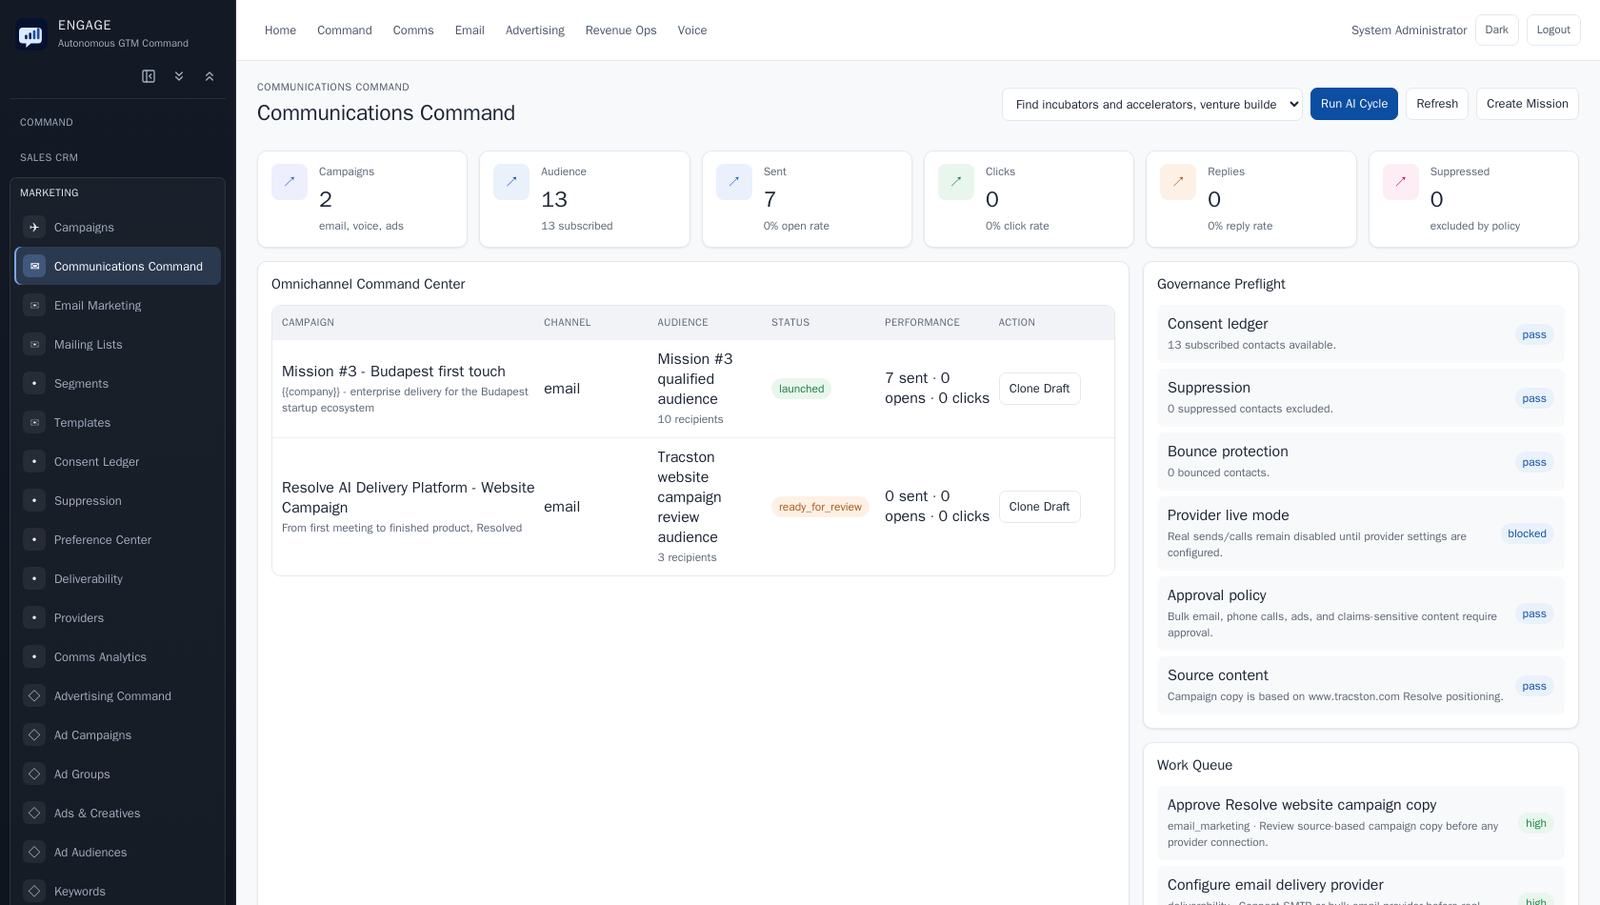Open Email Marketing in the sidebar

point(118,305)
